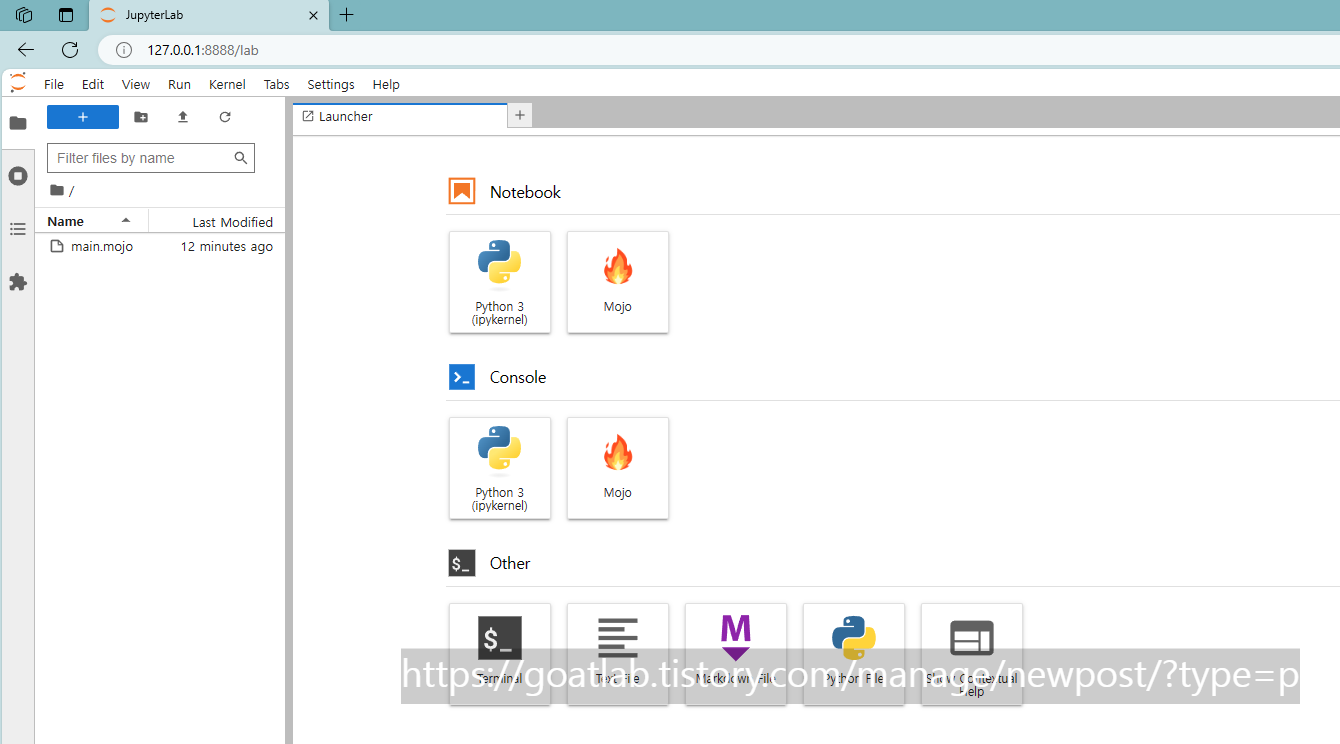This screenshot has height=744, width=1340.
Task: Create a new Text File
Action: 618,654
